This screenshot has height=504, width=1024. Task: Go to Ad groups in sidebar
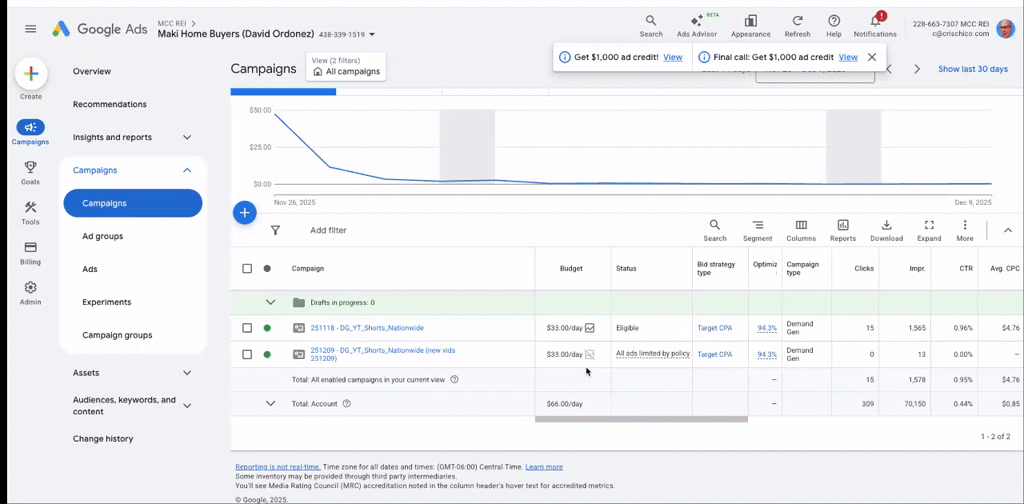click(102, 236)
